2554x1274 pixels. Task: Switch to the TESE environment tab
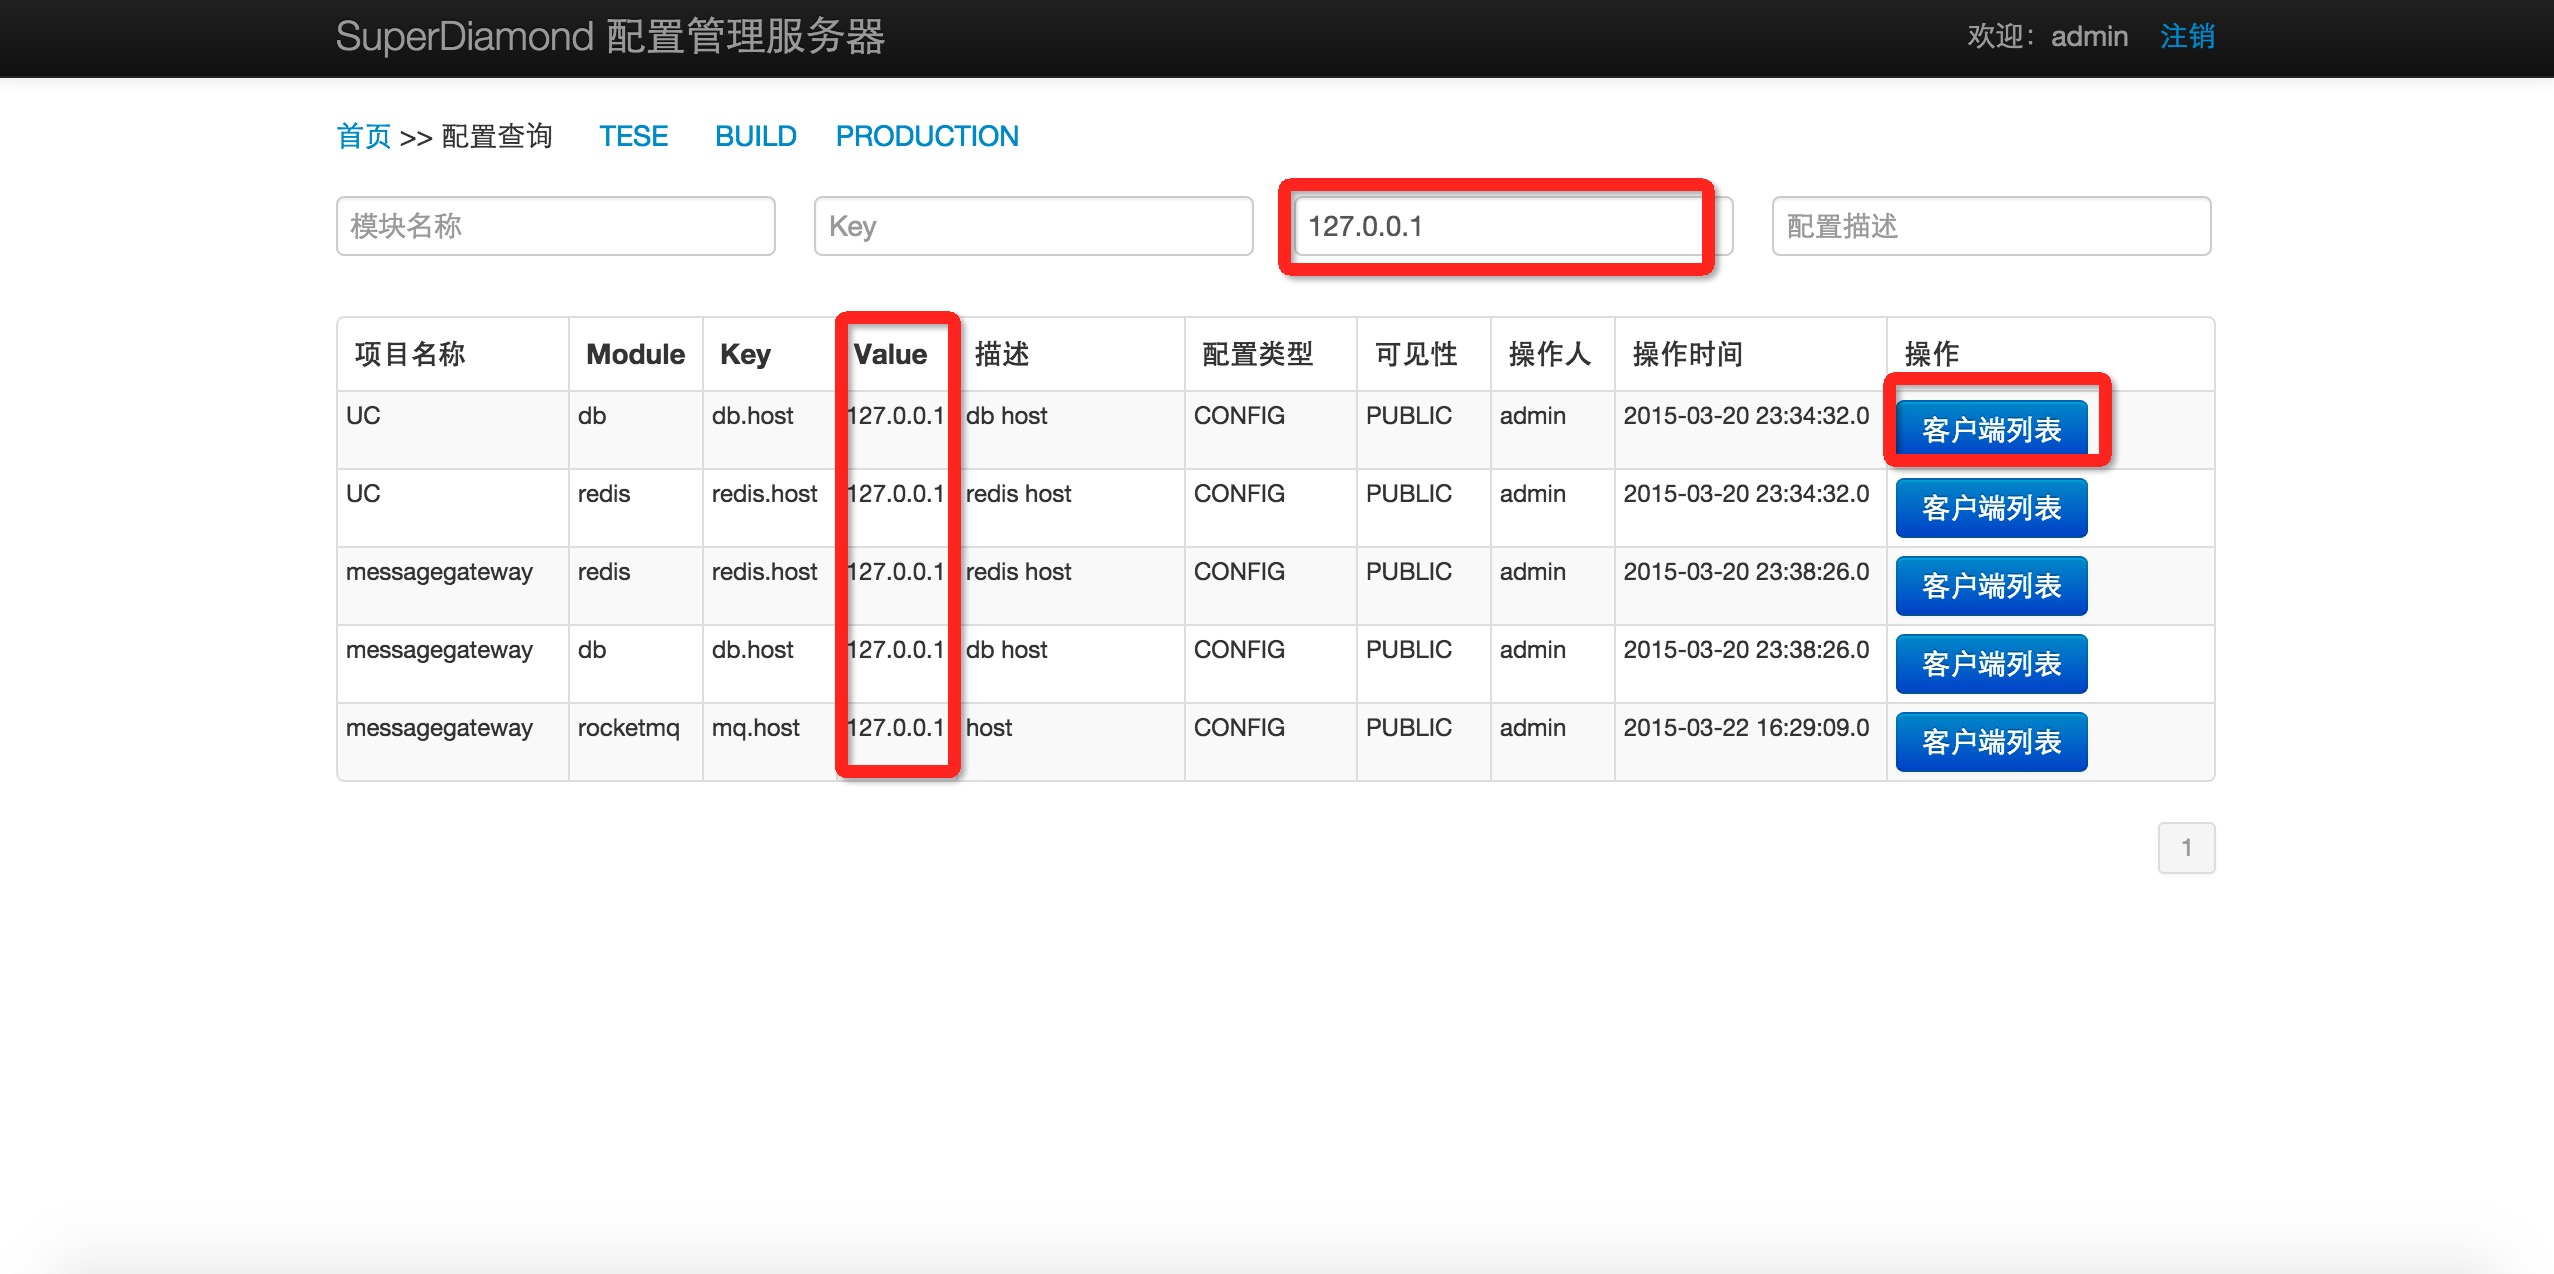(x=633, y=136)
